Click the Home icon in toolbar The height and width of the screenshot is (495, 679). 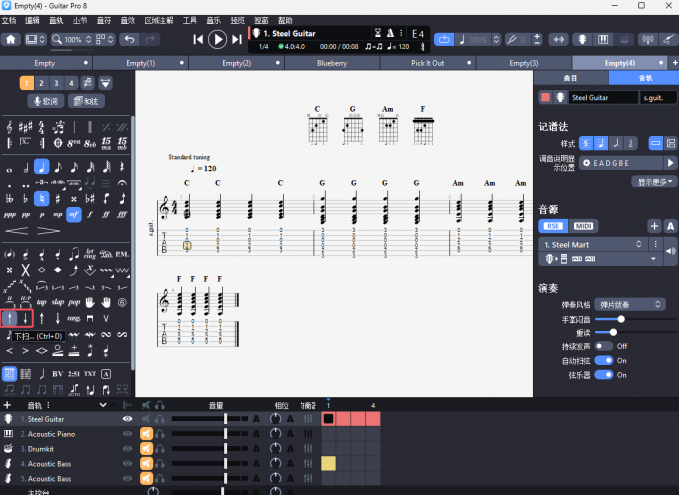(x=11, y=39)
